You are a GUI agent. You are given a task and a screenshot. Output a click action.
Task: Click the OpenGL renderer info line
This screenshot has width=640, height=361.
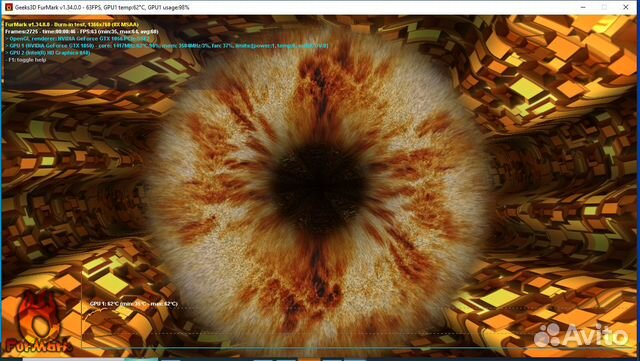[78, 38]
